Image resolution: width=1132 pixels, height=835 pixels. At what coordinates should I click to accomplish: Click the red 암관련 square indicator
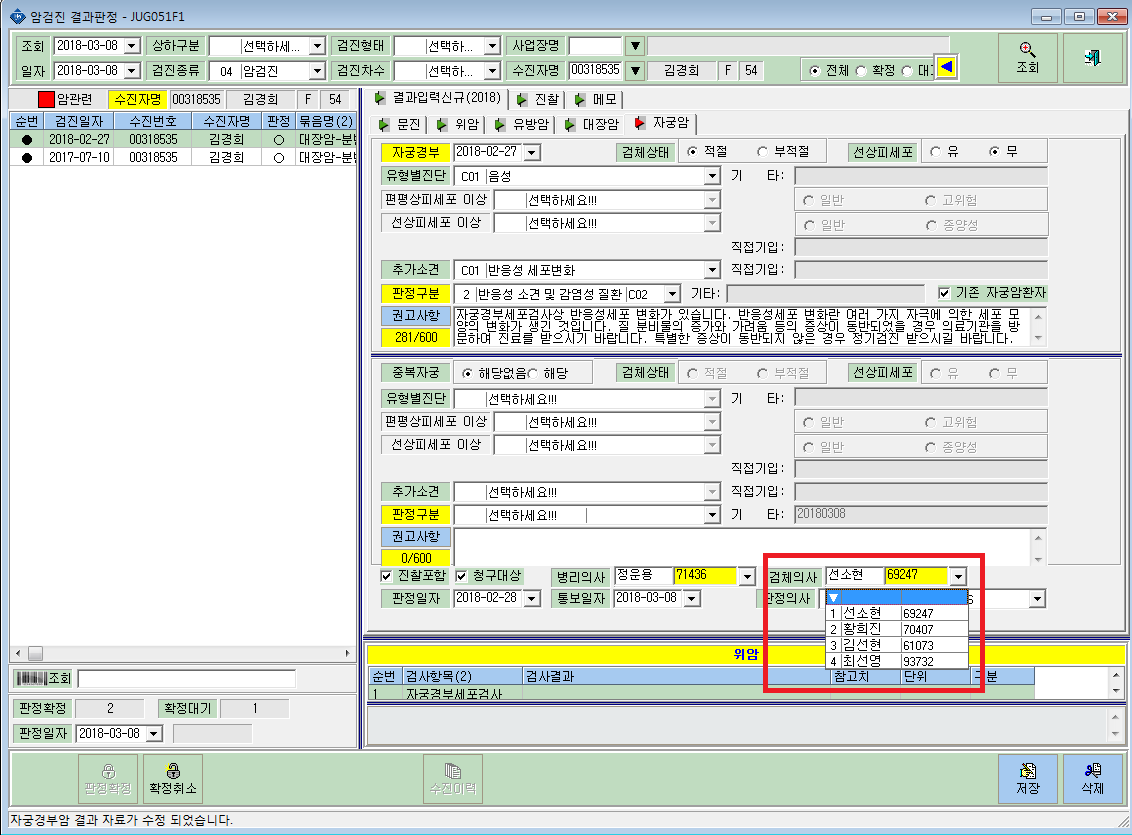tap(46, 100)
